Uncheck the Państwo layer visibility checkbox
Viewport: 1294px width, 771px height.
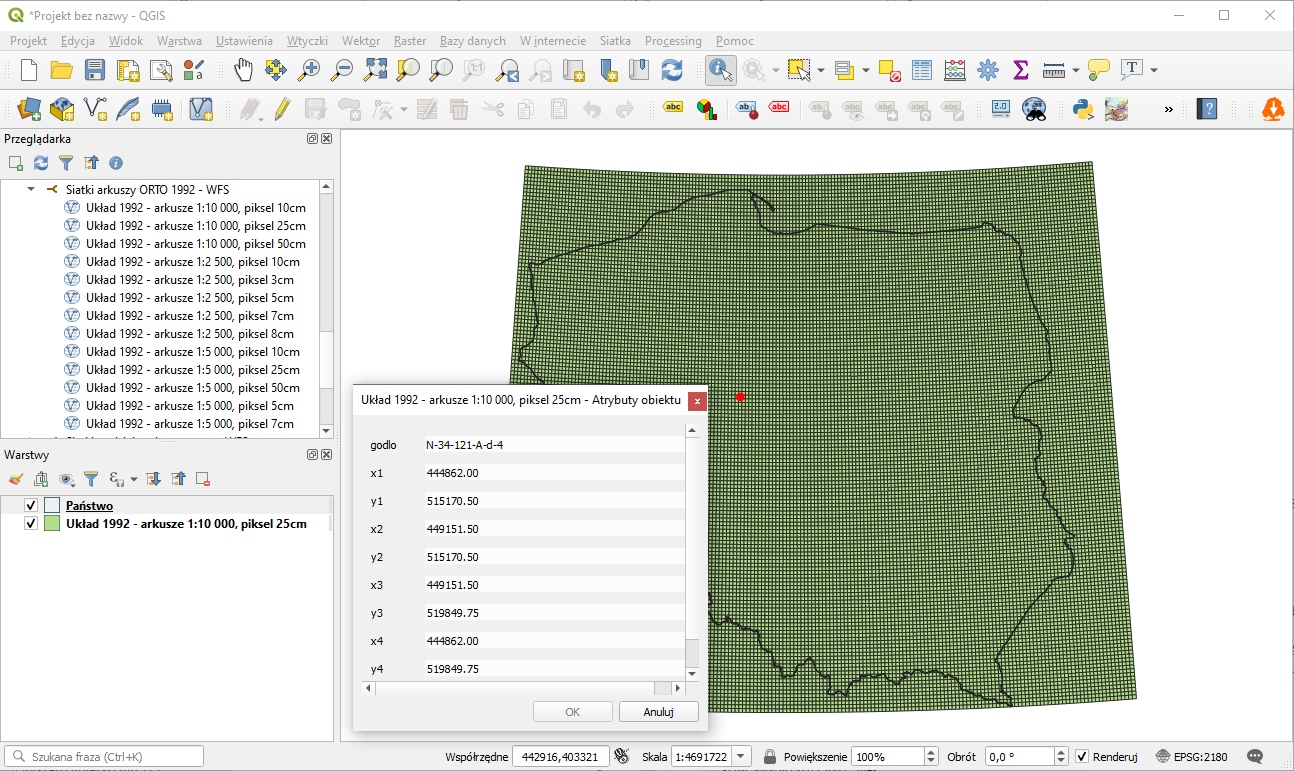(31, 506)
